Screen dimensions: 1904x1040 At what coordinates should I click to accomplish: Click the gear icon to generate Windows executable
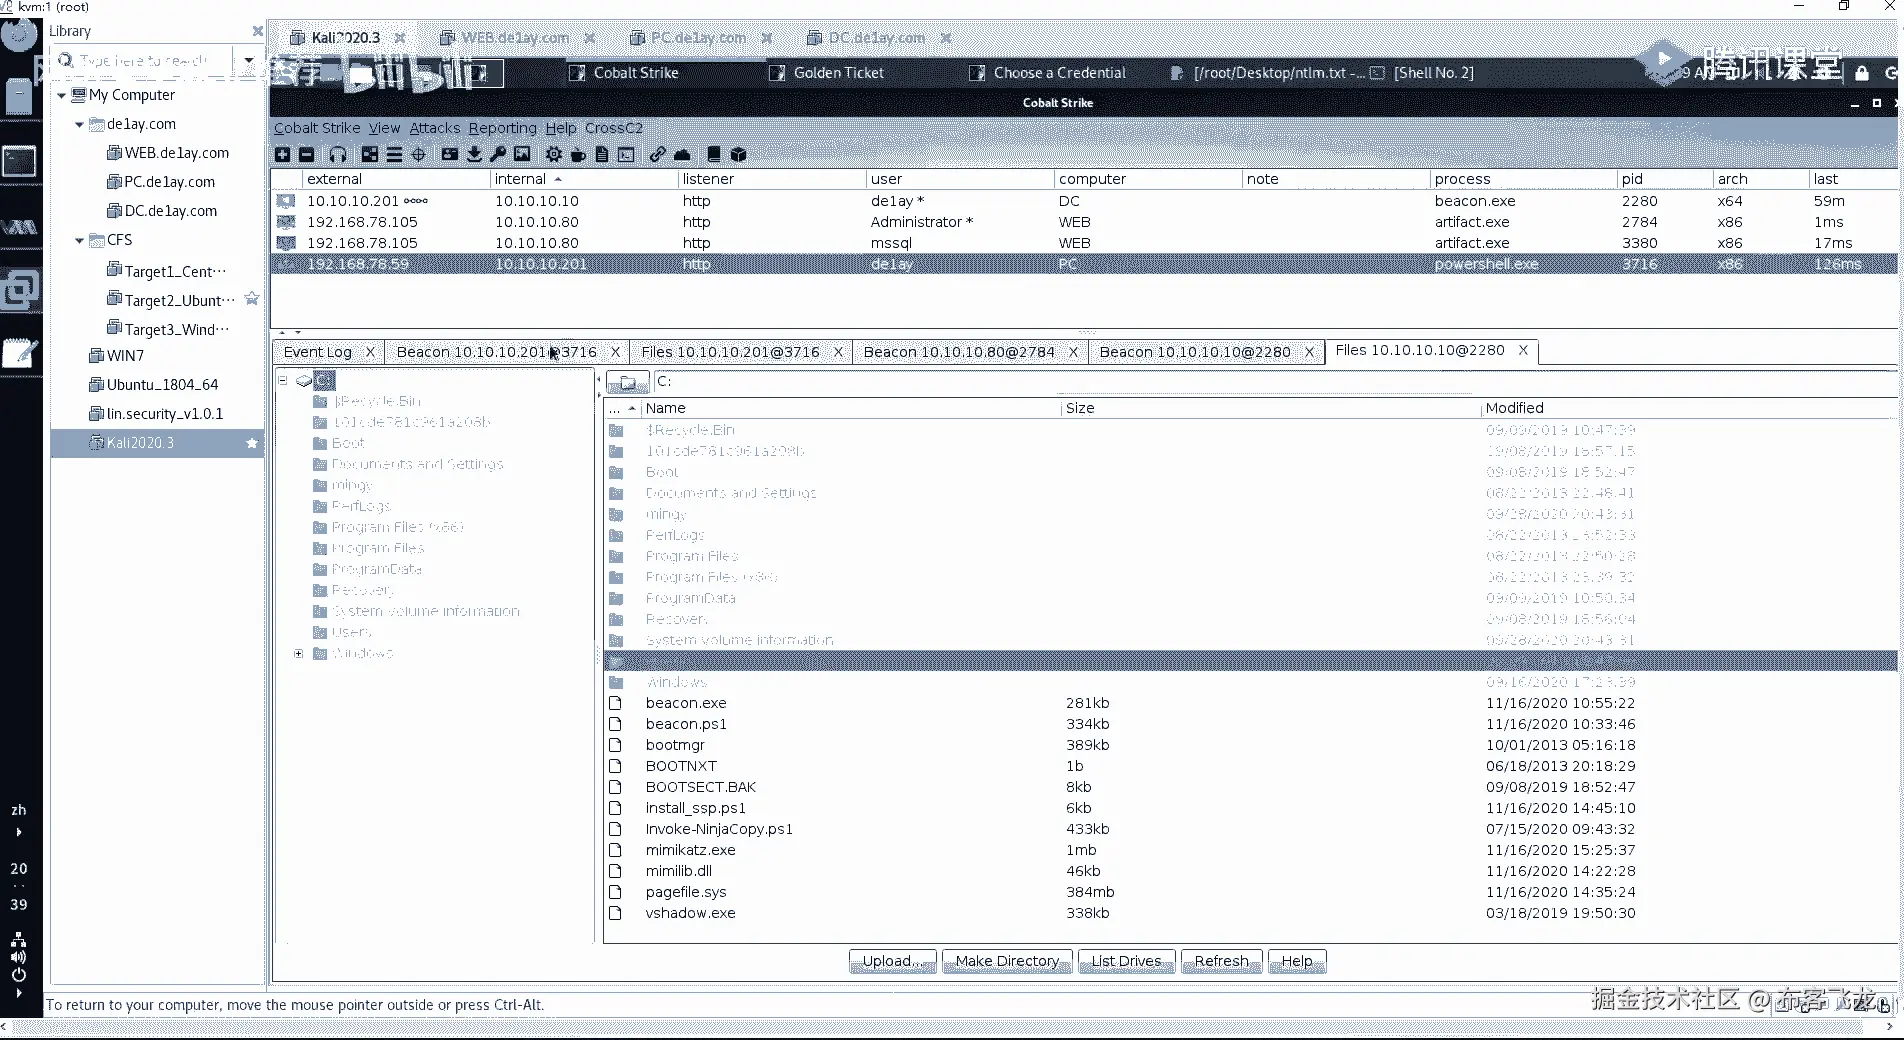pyautogui.click(x=554, y=154)
